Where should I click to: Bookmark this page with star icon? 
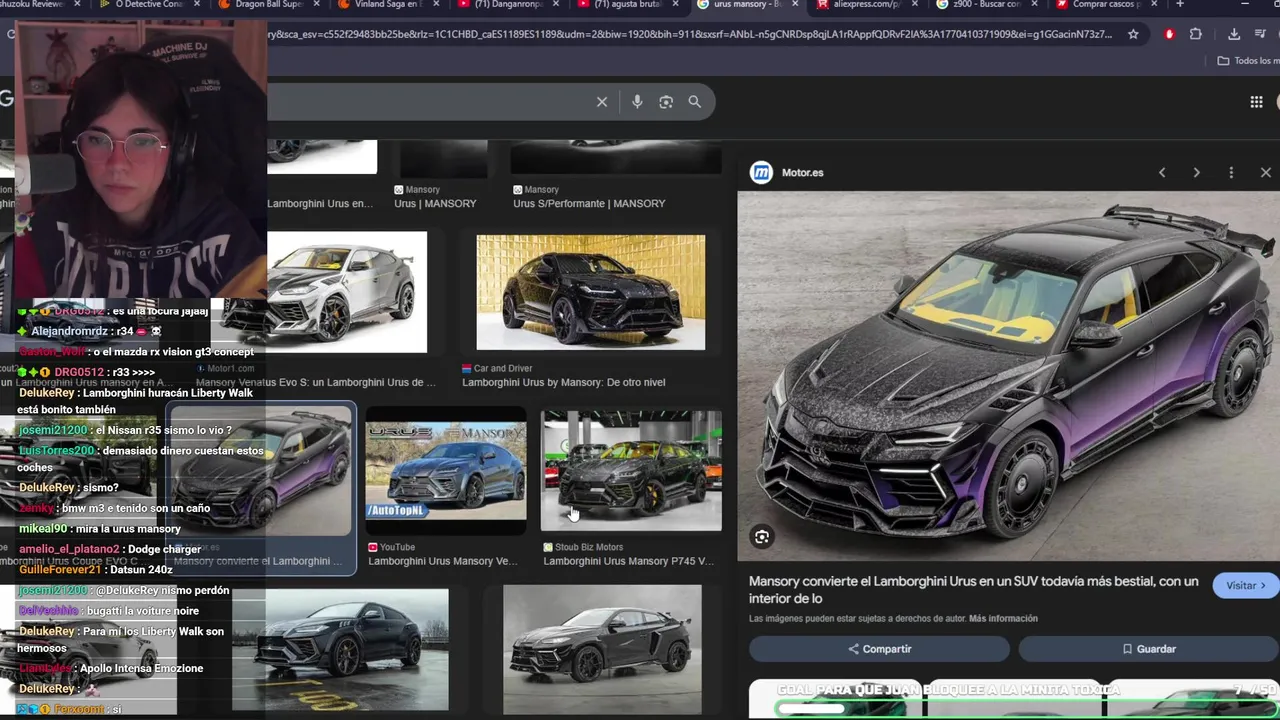coord(1133,34)
